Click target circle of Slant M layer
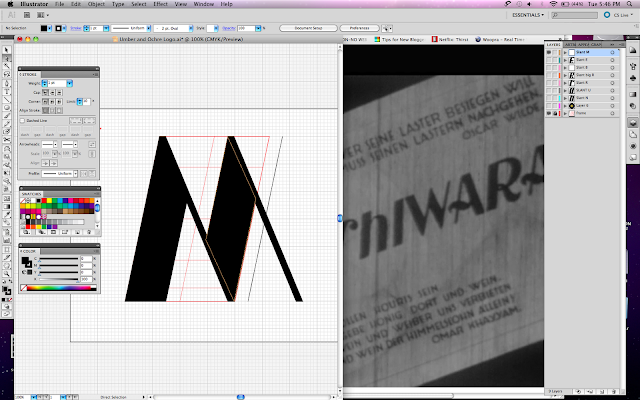Screen dimensions: 640x400 tap(612, 52)
